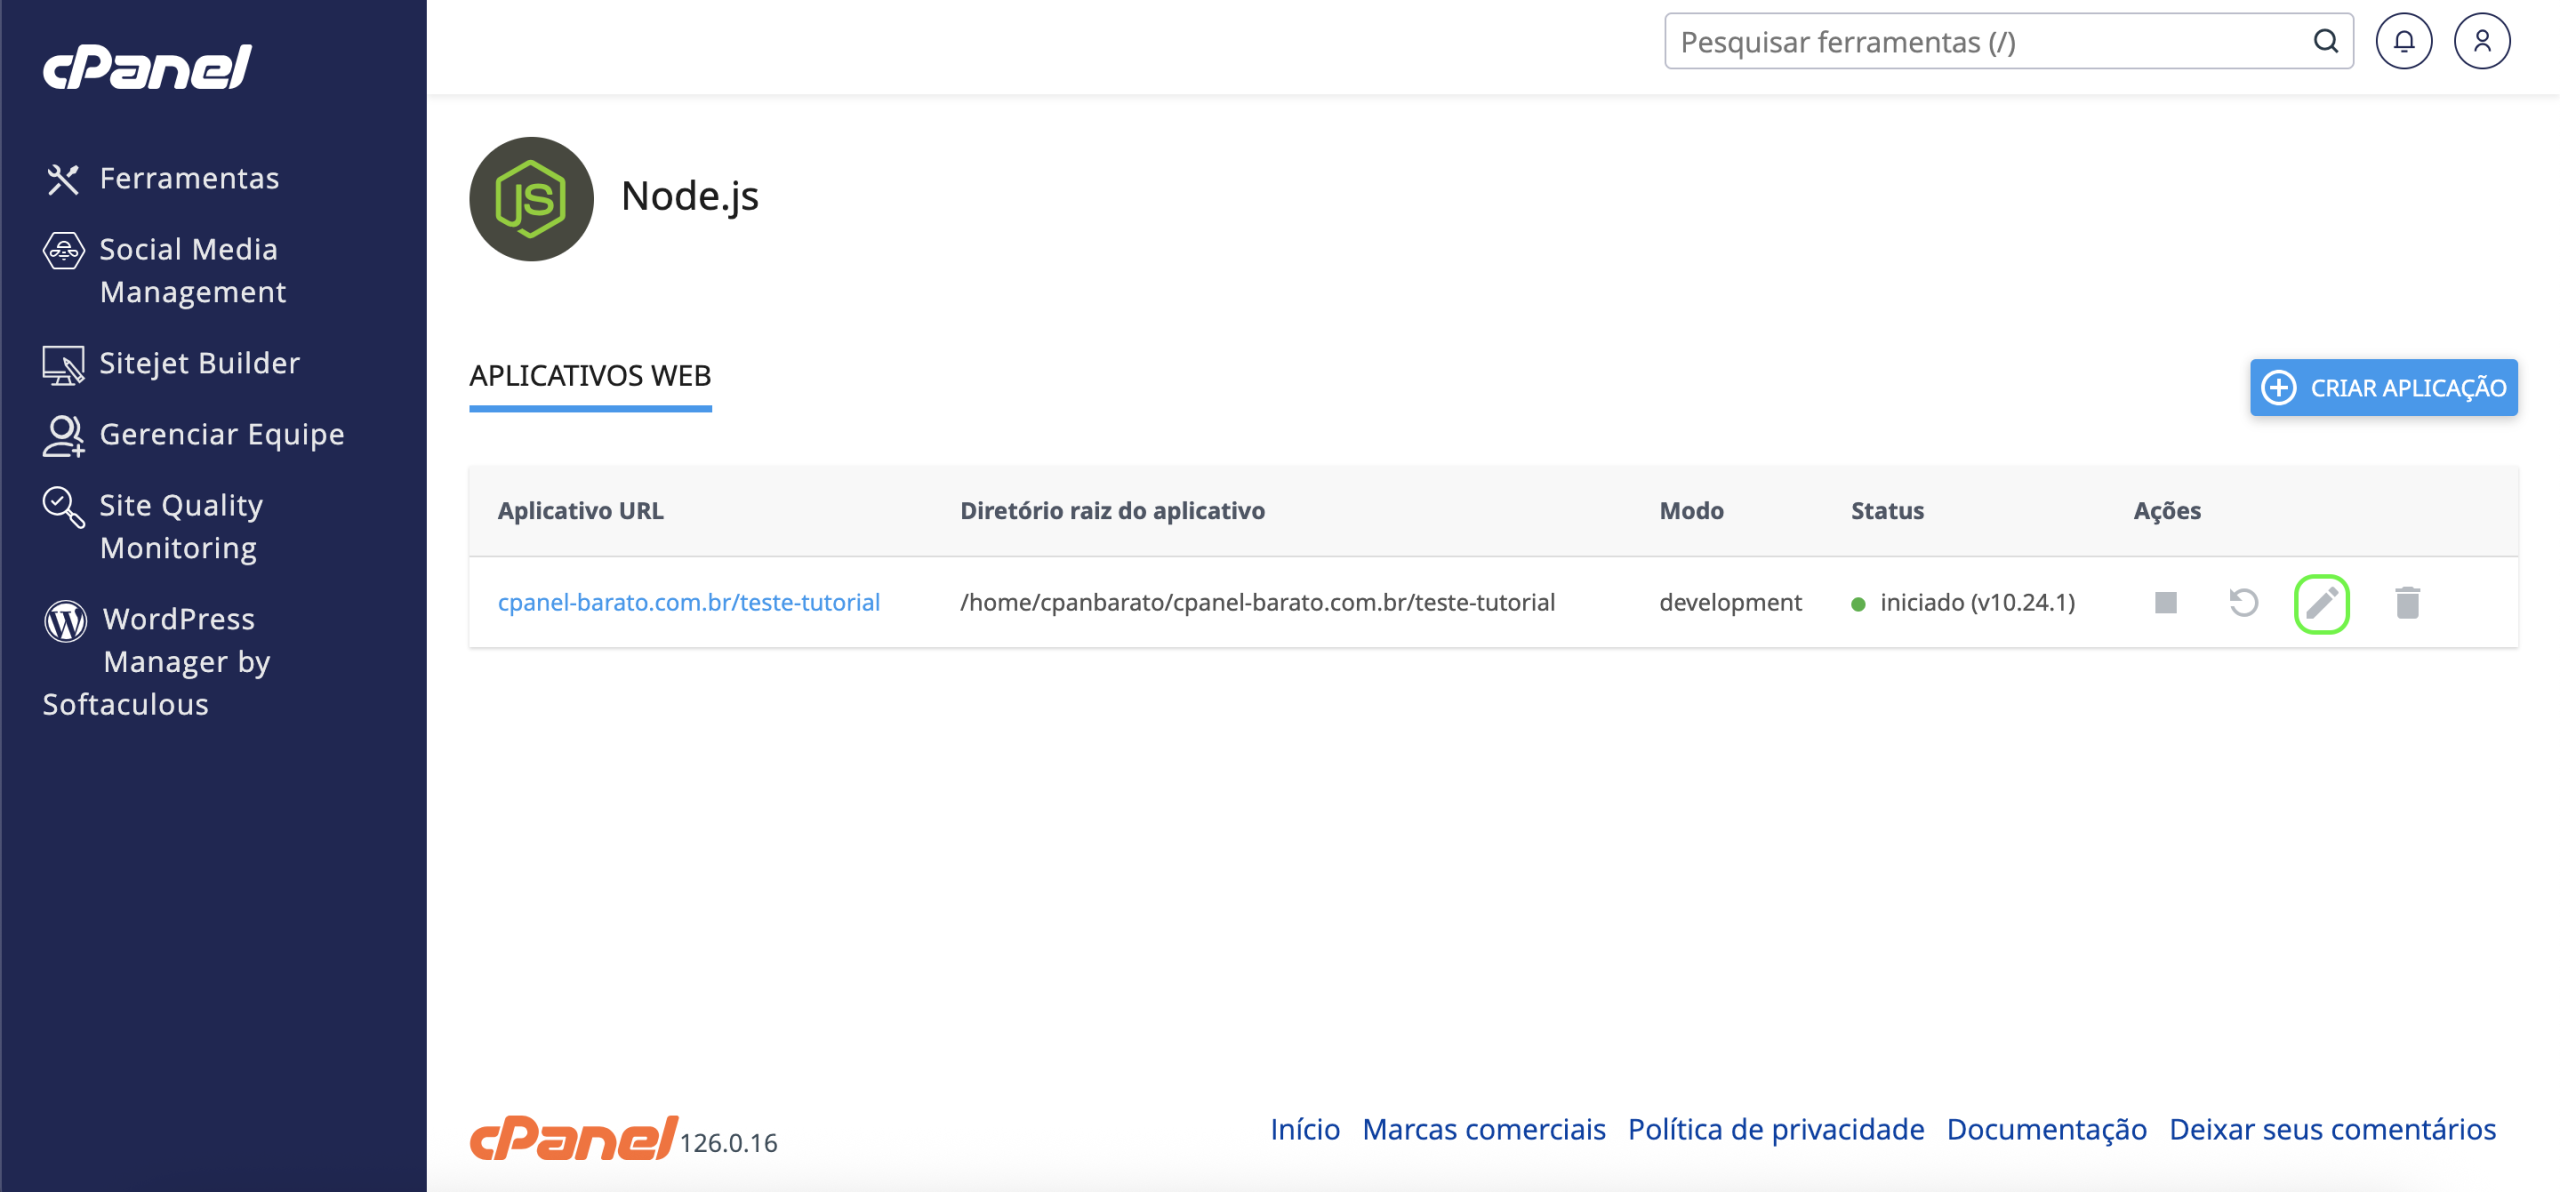The width and height of the screenshot is (2560, 1192).
Task: Click the Sitejet Builder monitor icon
Action: (x=63, y=365)
